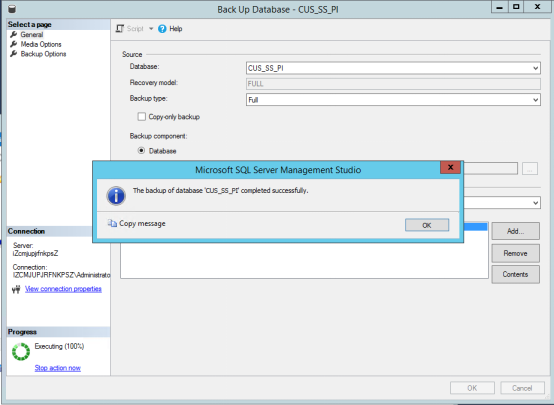Click the OK button in the success dialog
This screenshot has width=554, height=405.
click(x=427, y=225)
